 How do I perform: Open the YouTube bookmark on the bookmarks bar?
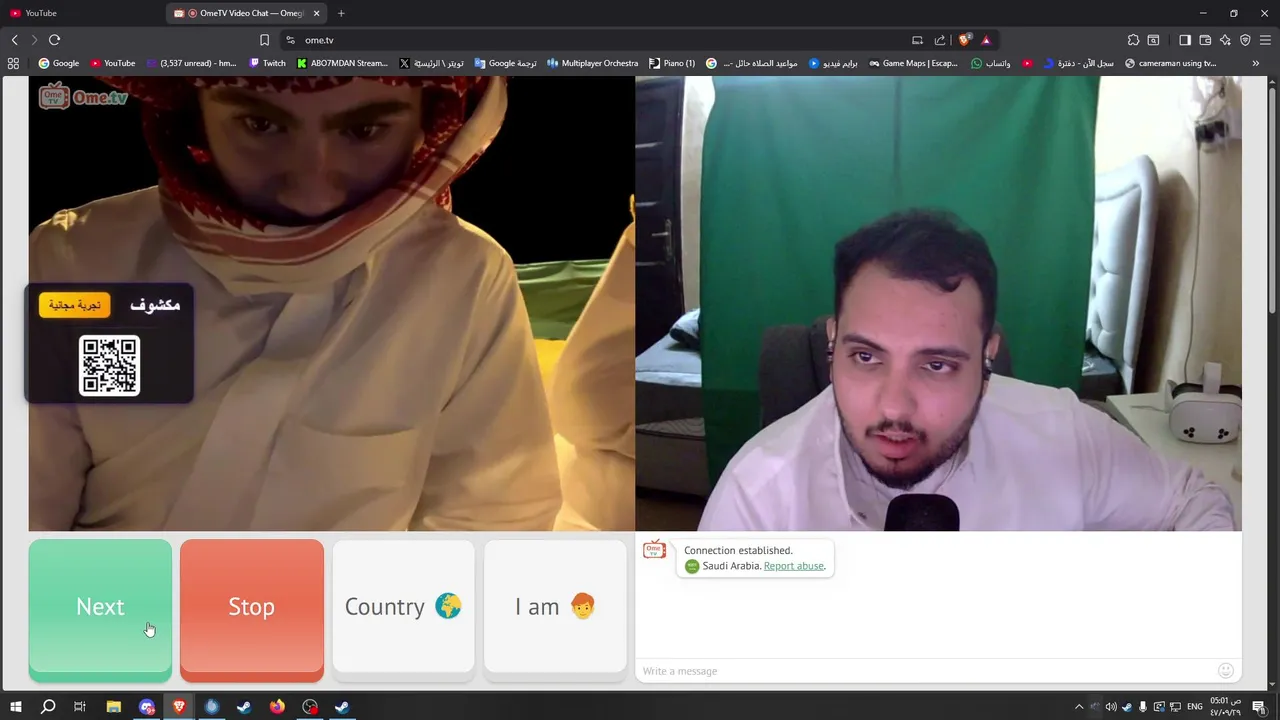click(x=112, y=63)
